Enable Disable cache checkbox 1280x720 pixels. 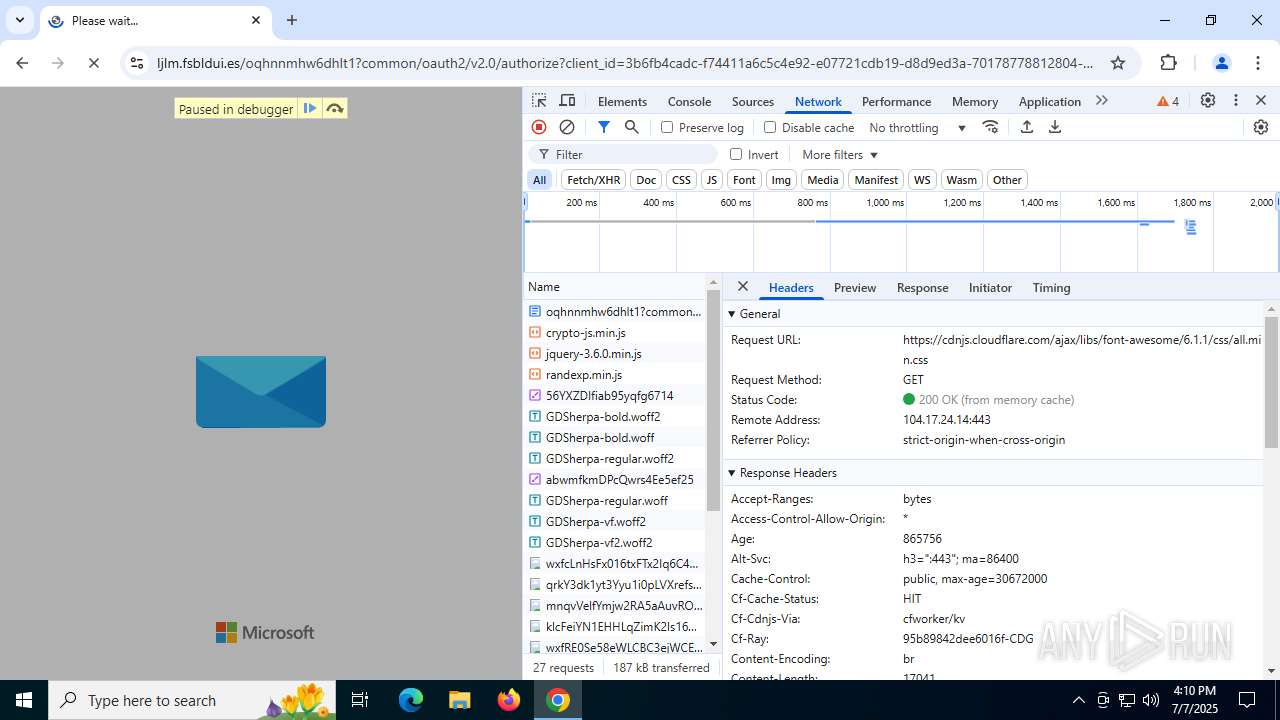[770, 127]
